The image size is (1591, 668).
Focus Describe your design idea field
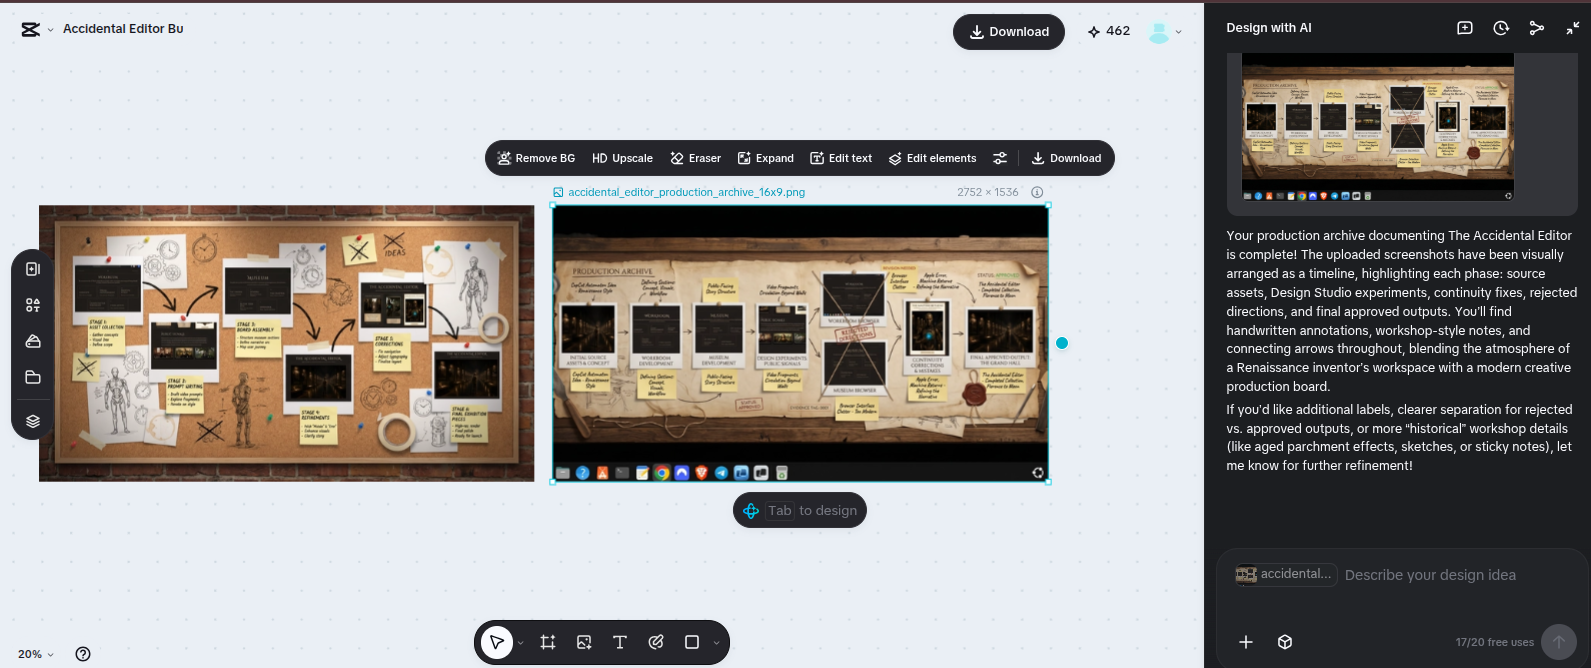pyautogui.click(x=1430, y=575)
